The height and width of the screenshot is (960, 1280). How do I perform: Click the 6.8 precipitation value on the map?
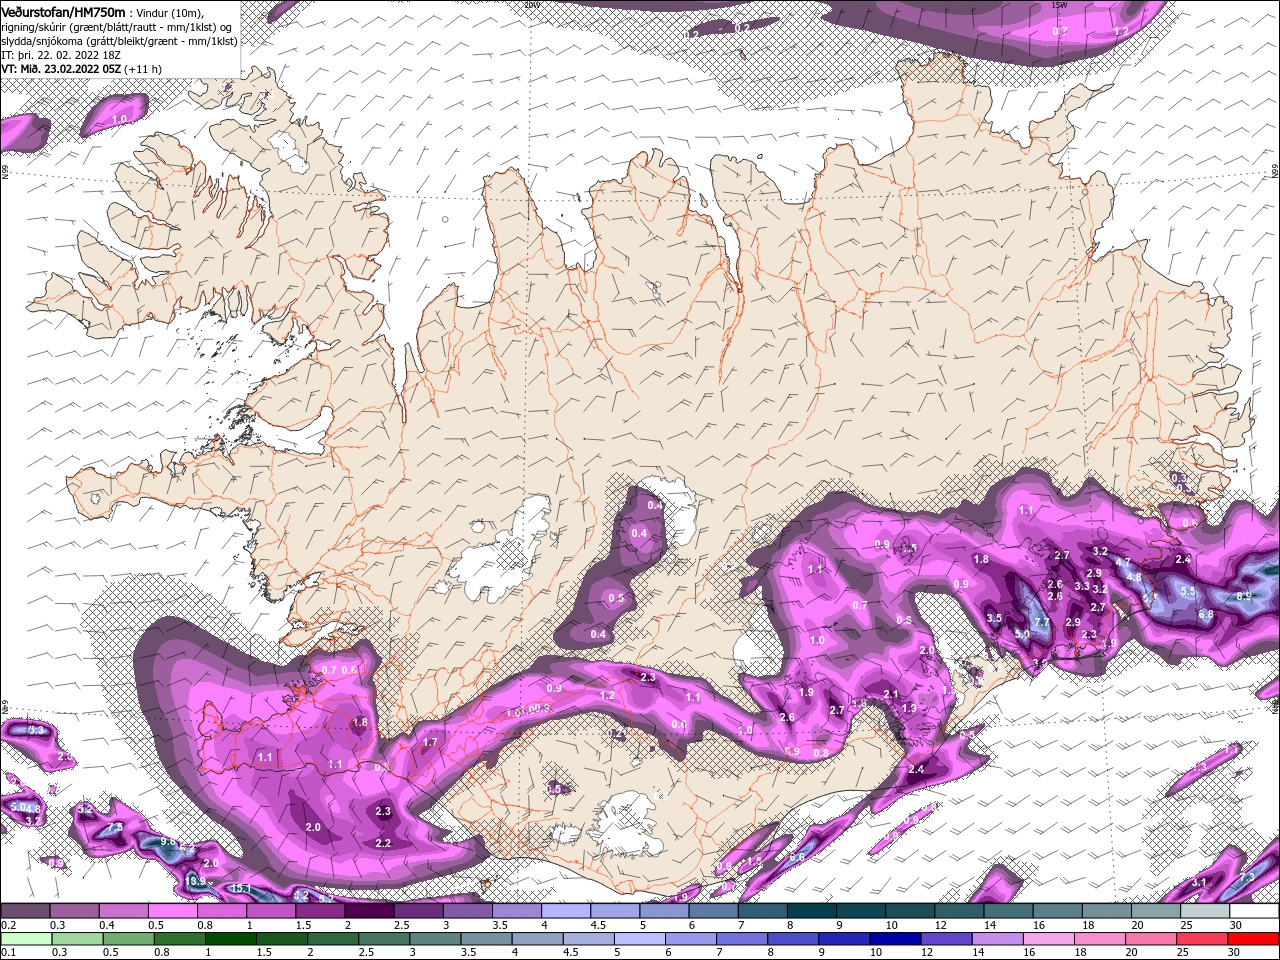pos(1205,614)
